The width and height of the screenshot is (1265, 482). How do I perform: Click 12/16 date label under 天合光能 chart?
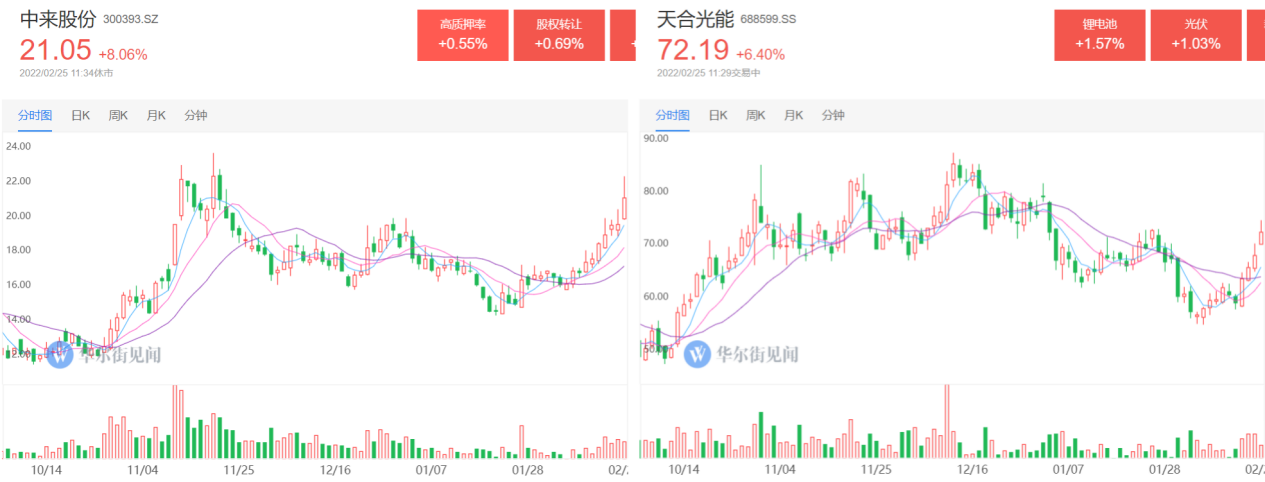(972, 469)
